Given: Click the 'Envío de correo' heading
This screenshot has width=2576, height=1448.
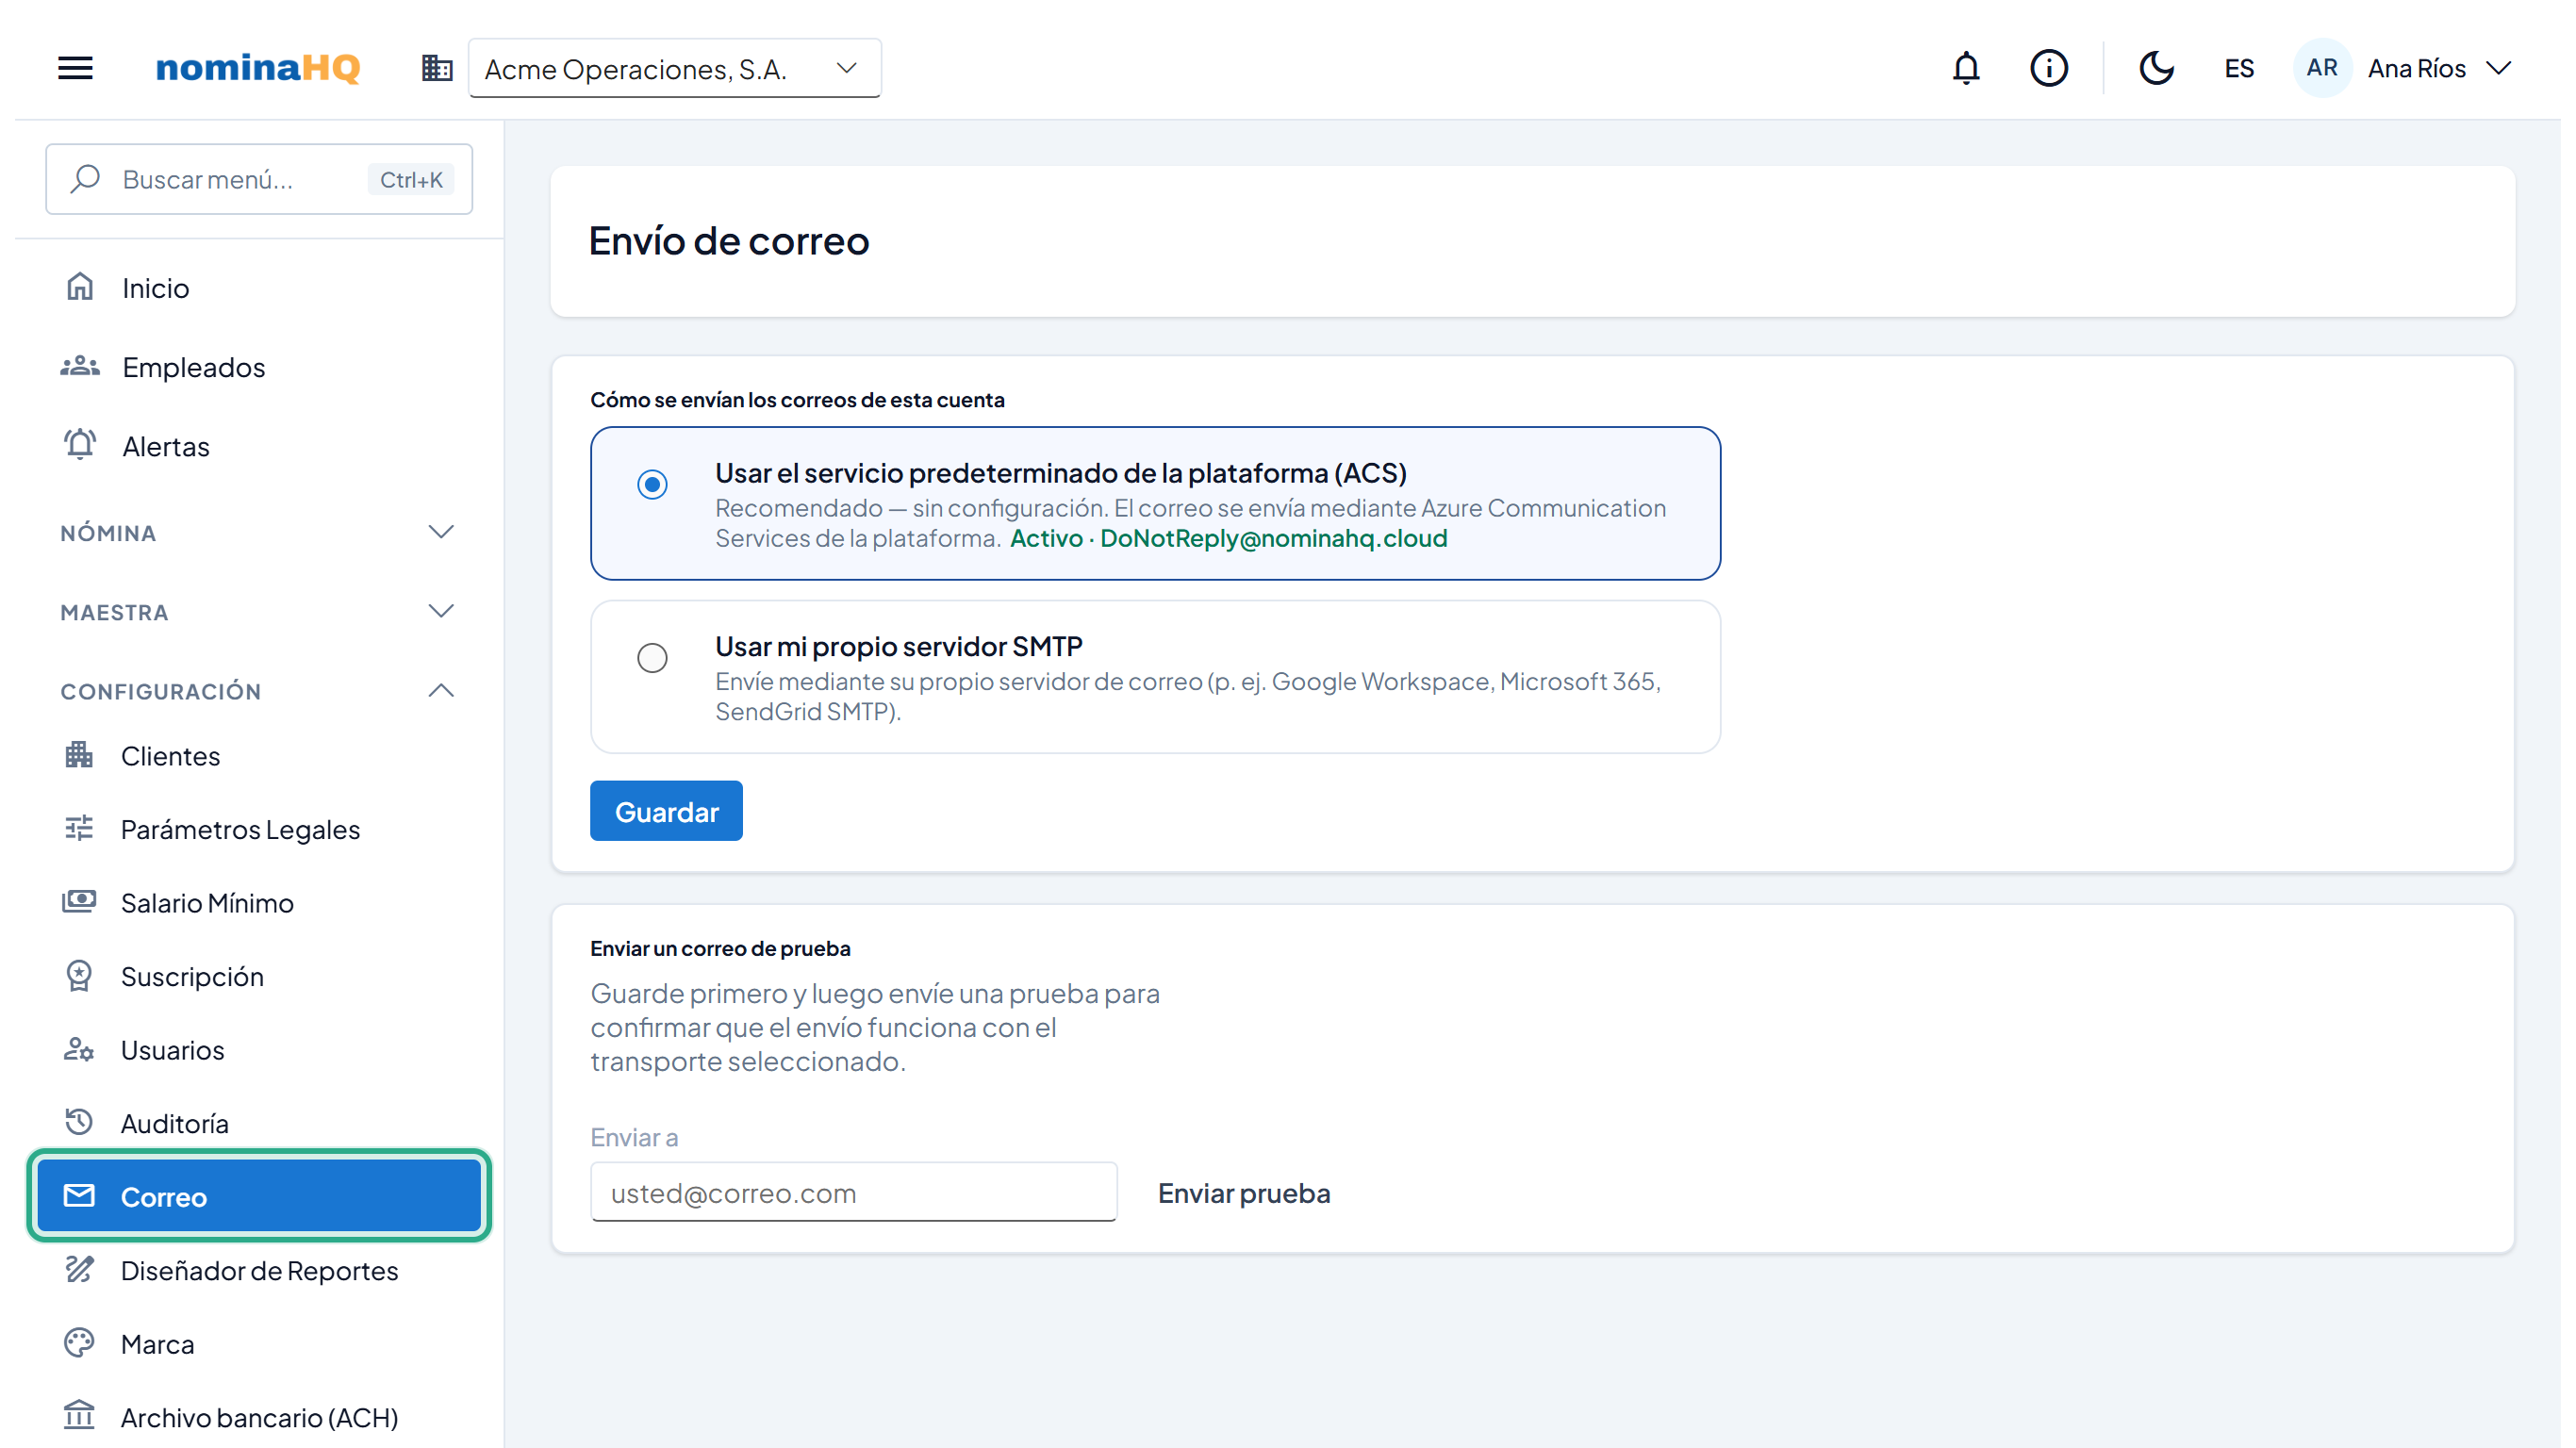Looking at the screenshot, I should pos(728,241).
